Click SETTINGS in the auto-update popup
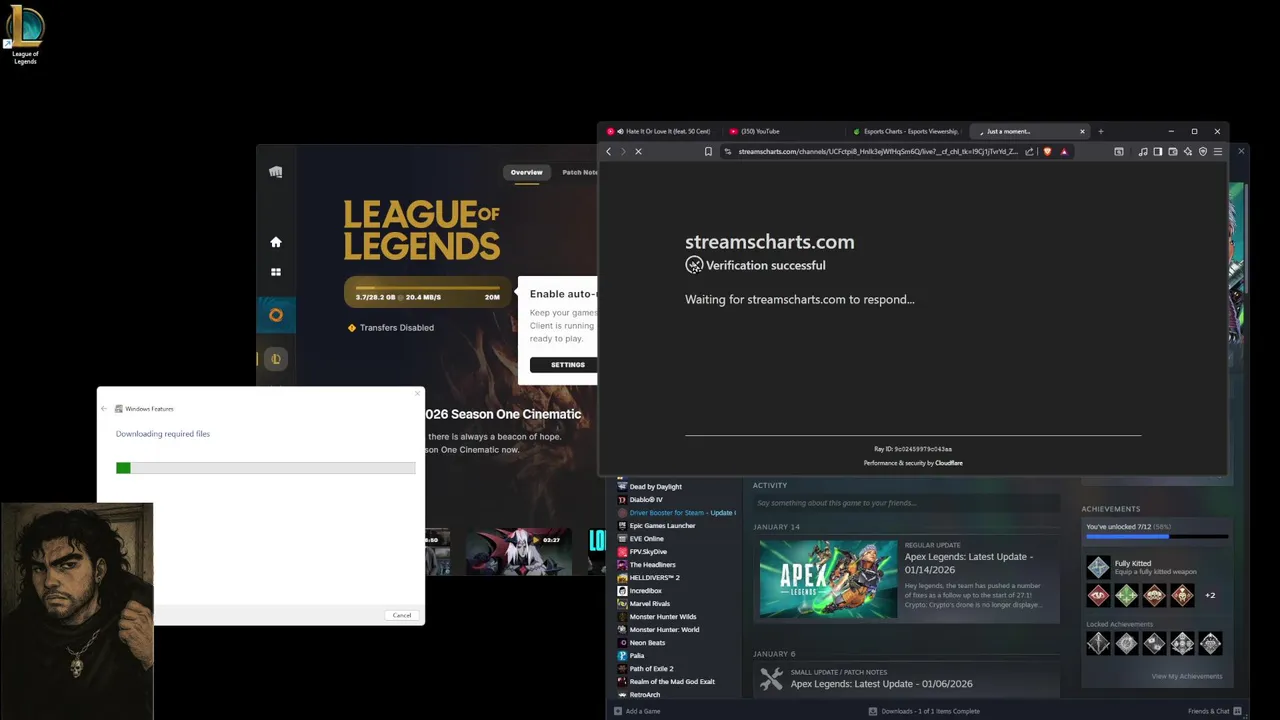This screenshot has height=720, width=1280. pos(567,365)
